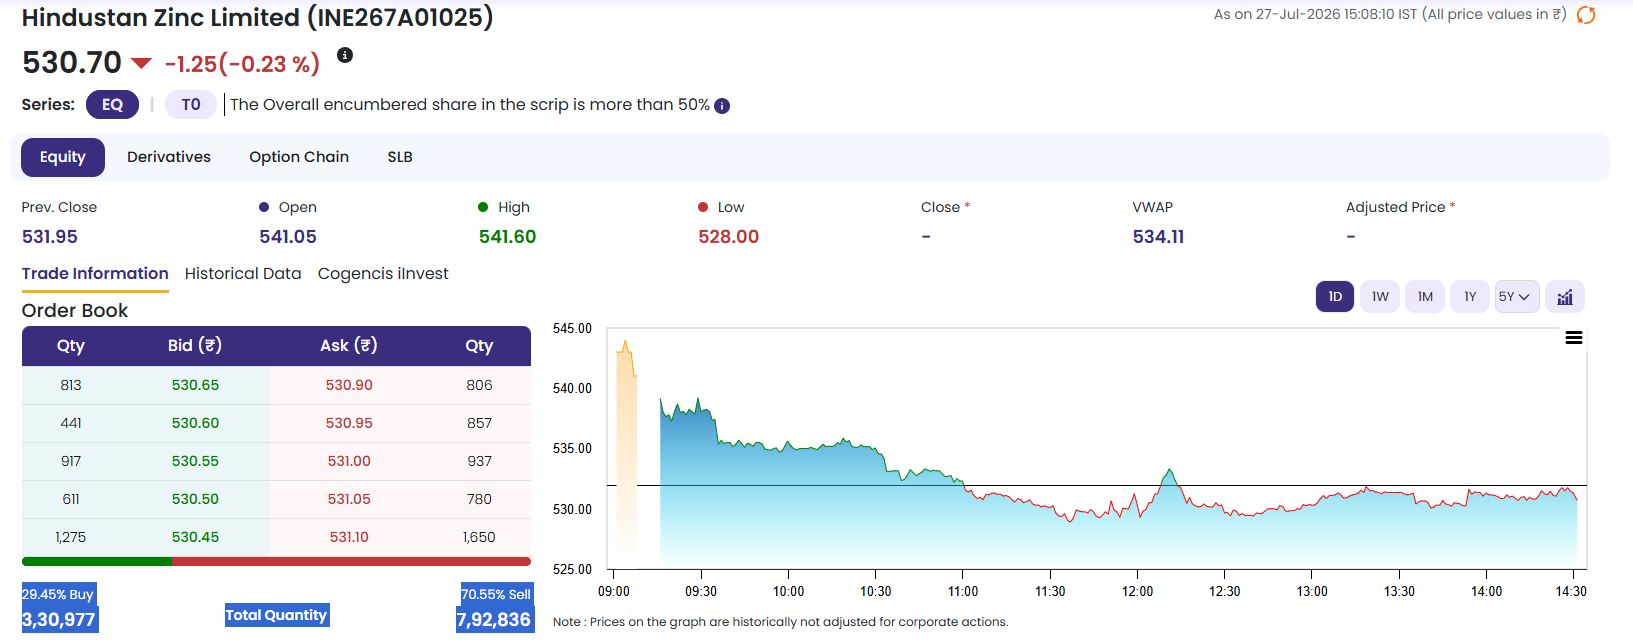Click Low value 528.00
The image size is (1633, 643).
[728, 237]
